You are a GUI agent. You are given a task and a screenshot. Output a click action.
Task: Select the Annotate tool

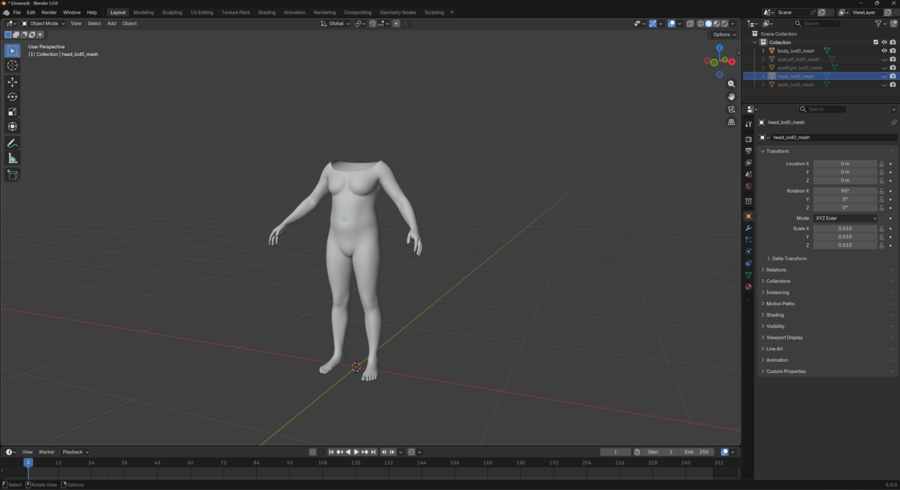tap(12, 143)
